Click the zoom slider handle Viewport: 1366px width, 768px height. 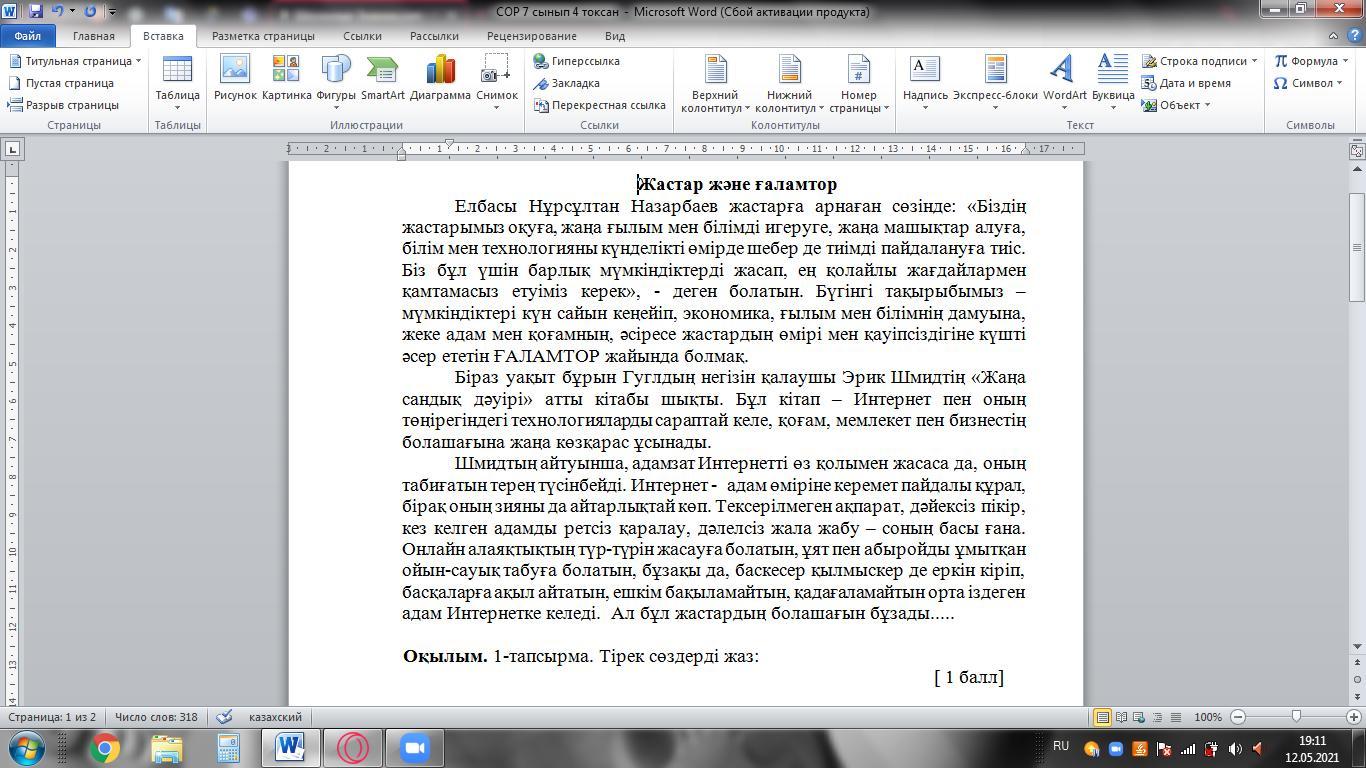coord(1296,717)
